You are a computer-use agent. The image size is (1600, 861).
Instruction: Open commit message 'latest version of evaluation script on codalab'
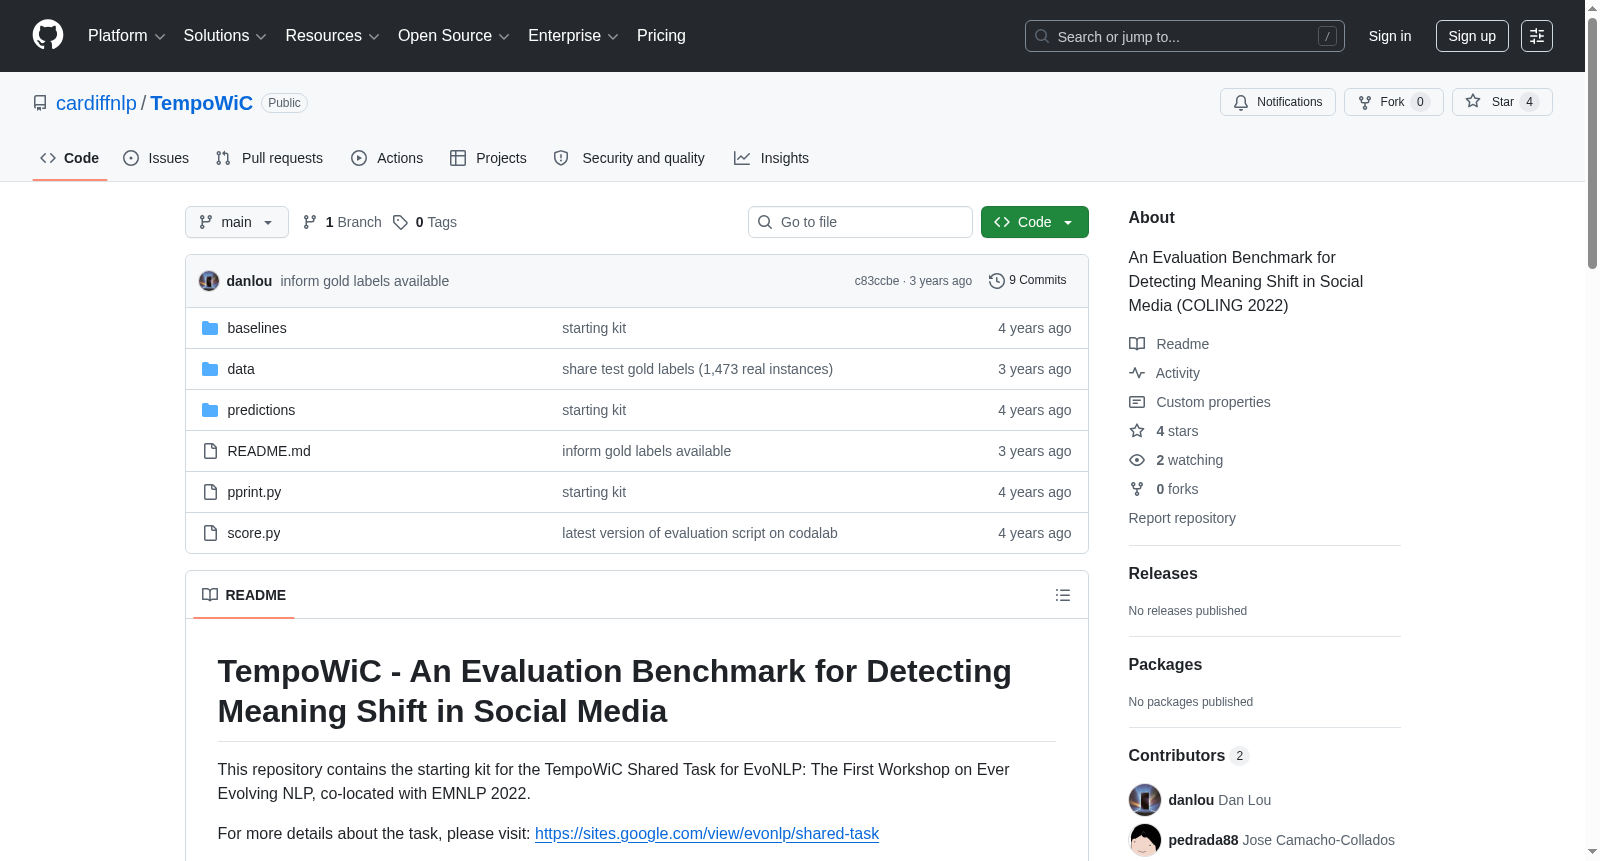(700, 533)
